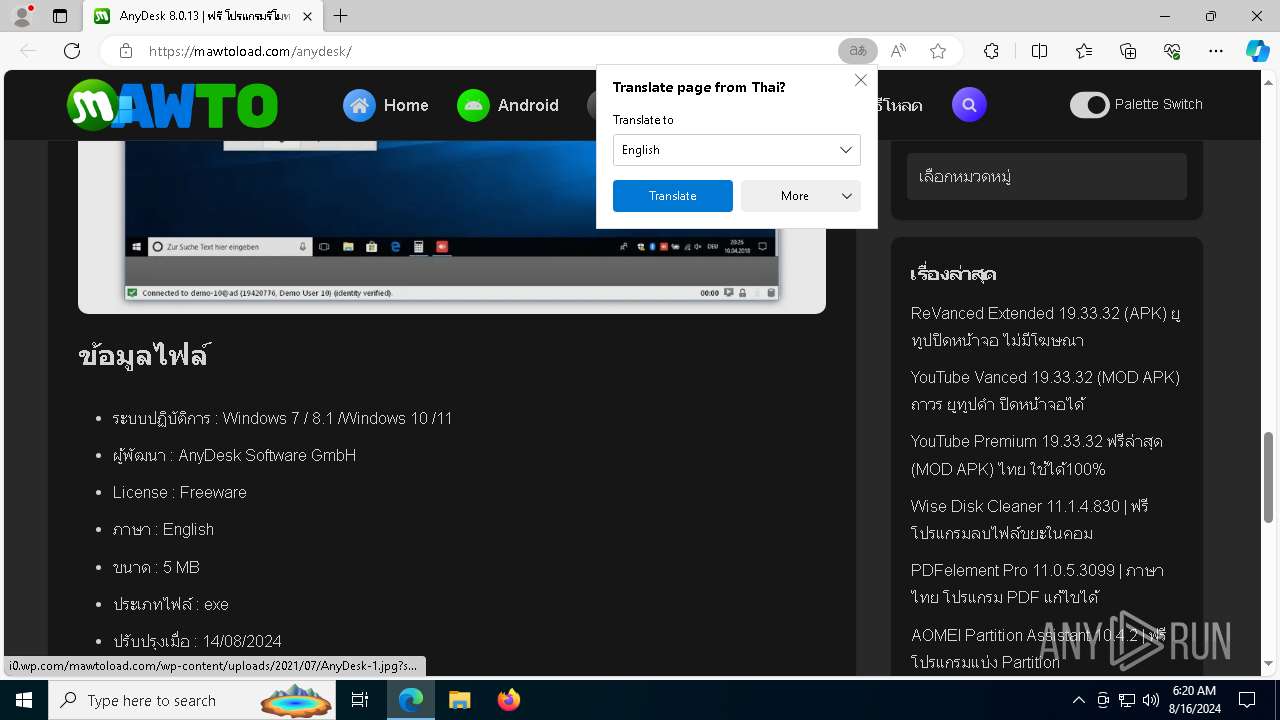The width and height of the screenshot is (1280, 720).
Task: Open ReVanced Extended 19.33.32 article link
Action: (x=1045, y=327)
